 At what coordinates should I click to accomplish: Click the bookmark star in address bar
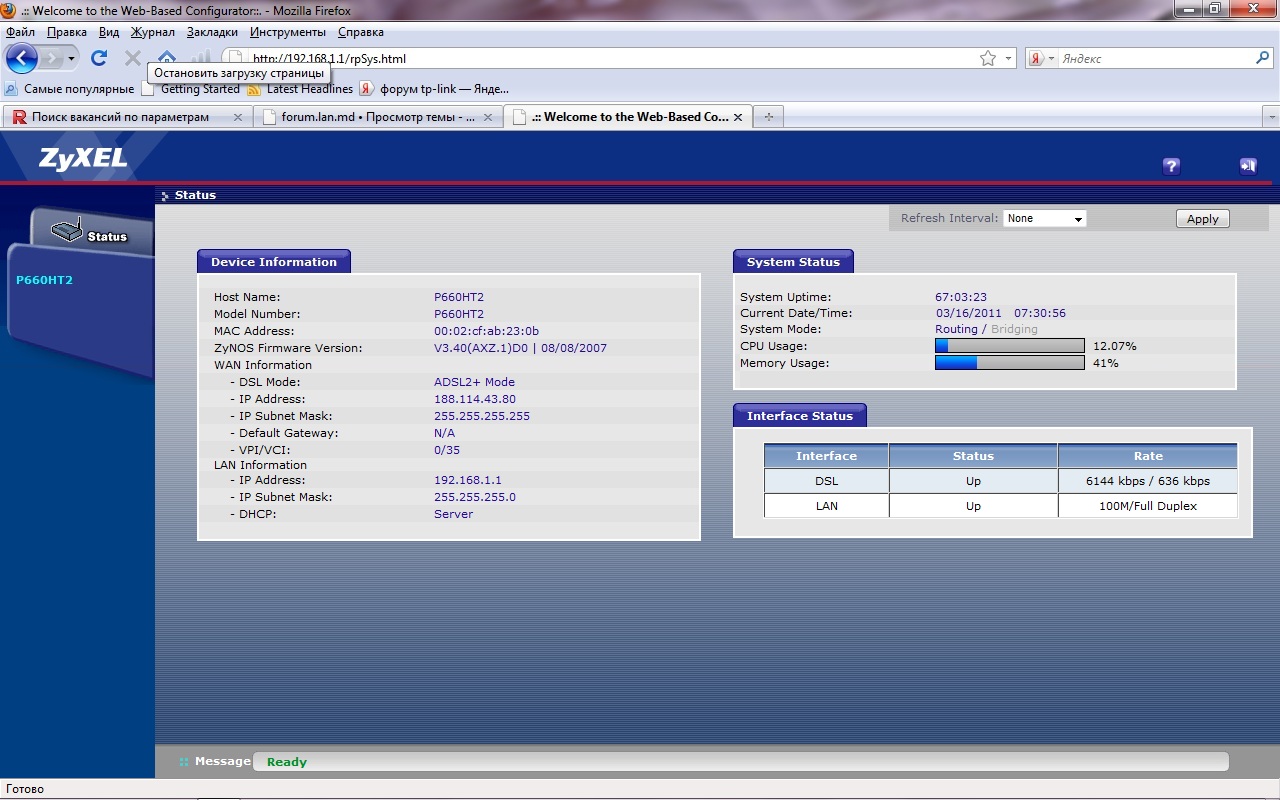(988, 59)
